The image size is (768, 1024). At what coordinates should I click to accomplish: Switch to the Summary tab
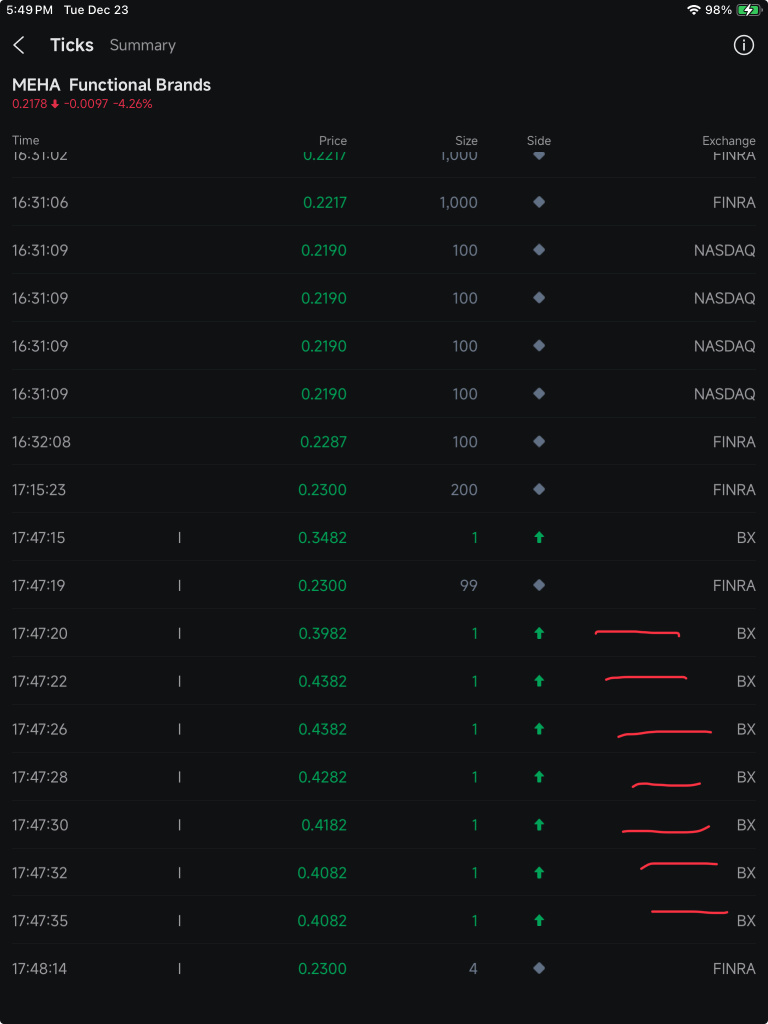tap(142, 45)
